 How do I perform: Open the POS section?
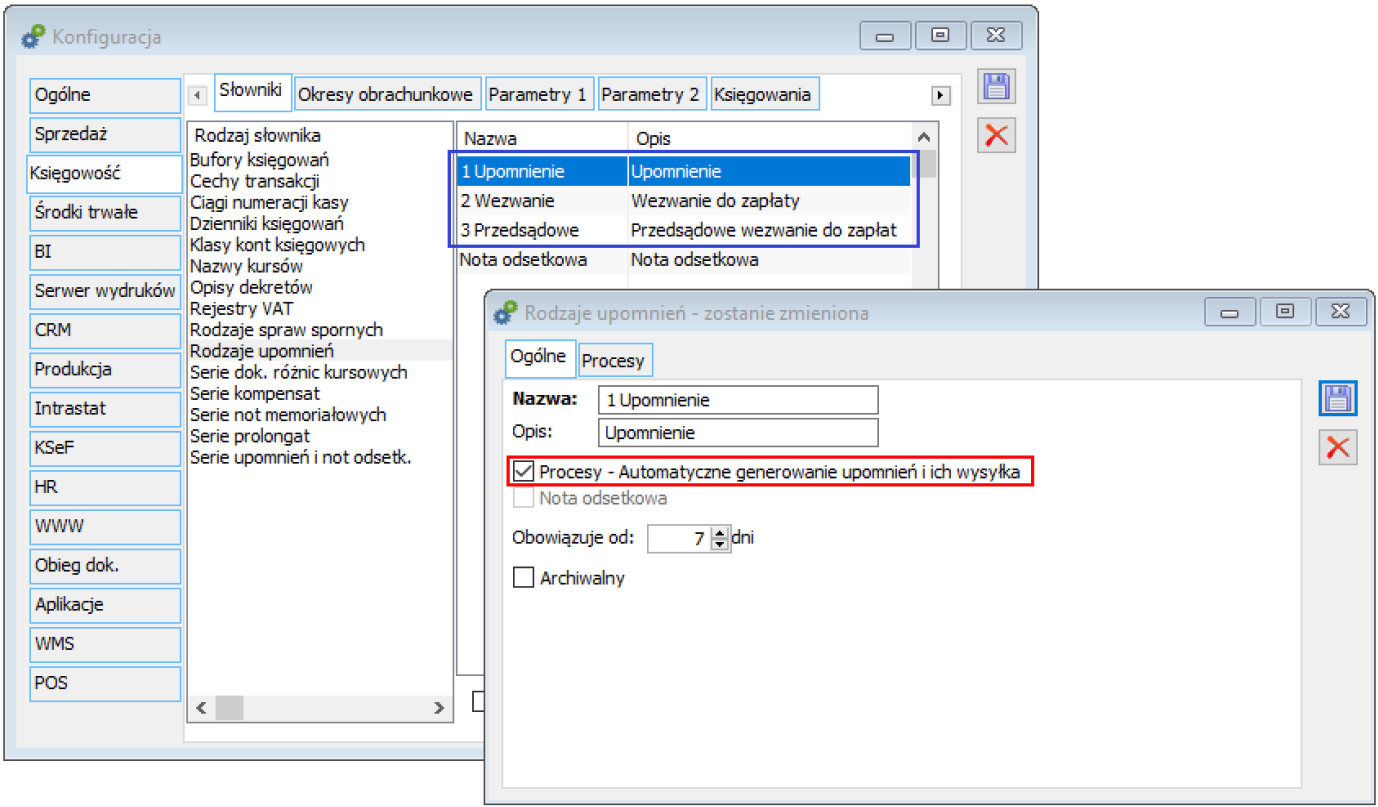click(x=105, y=683)
